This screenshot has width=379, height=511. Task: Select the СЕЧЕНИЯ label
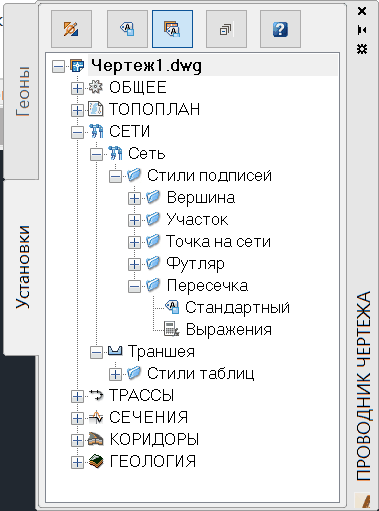(149, 417)
